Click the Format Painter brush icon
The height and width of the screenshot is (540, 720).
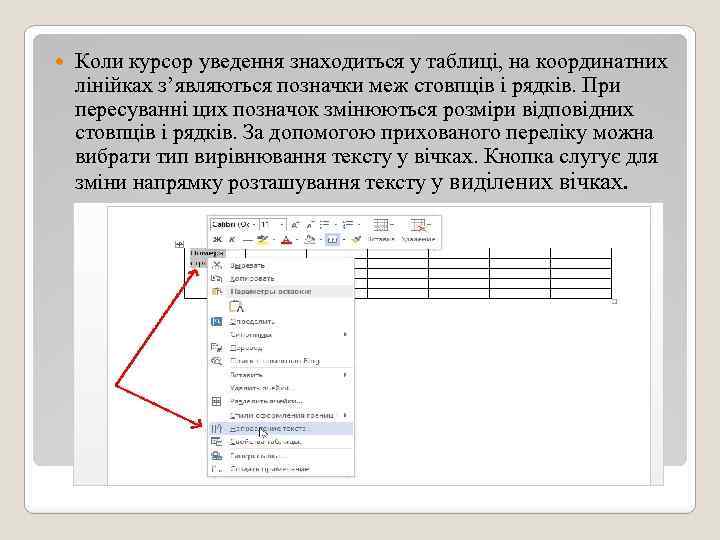click(x=356, y=239)
